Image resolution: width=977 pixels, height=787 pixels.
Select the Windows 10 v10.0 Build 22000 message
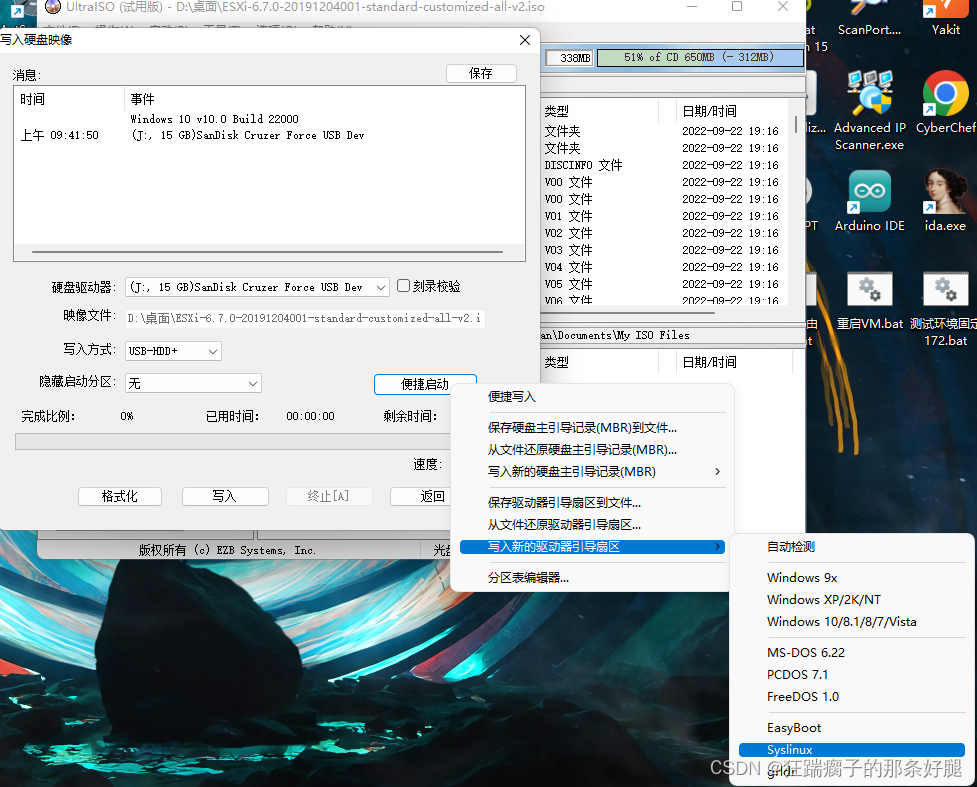point(214,119)
